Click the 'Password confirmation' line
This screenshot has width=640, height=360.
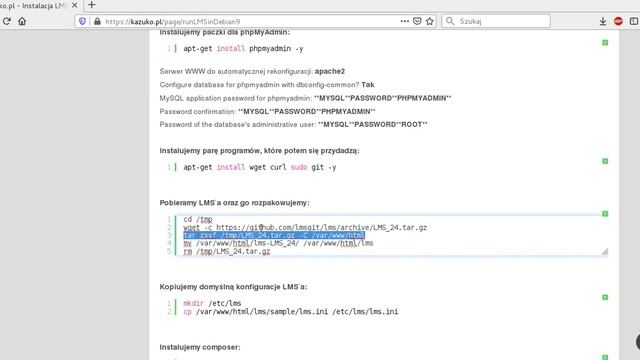click(x=267, y=111)
